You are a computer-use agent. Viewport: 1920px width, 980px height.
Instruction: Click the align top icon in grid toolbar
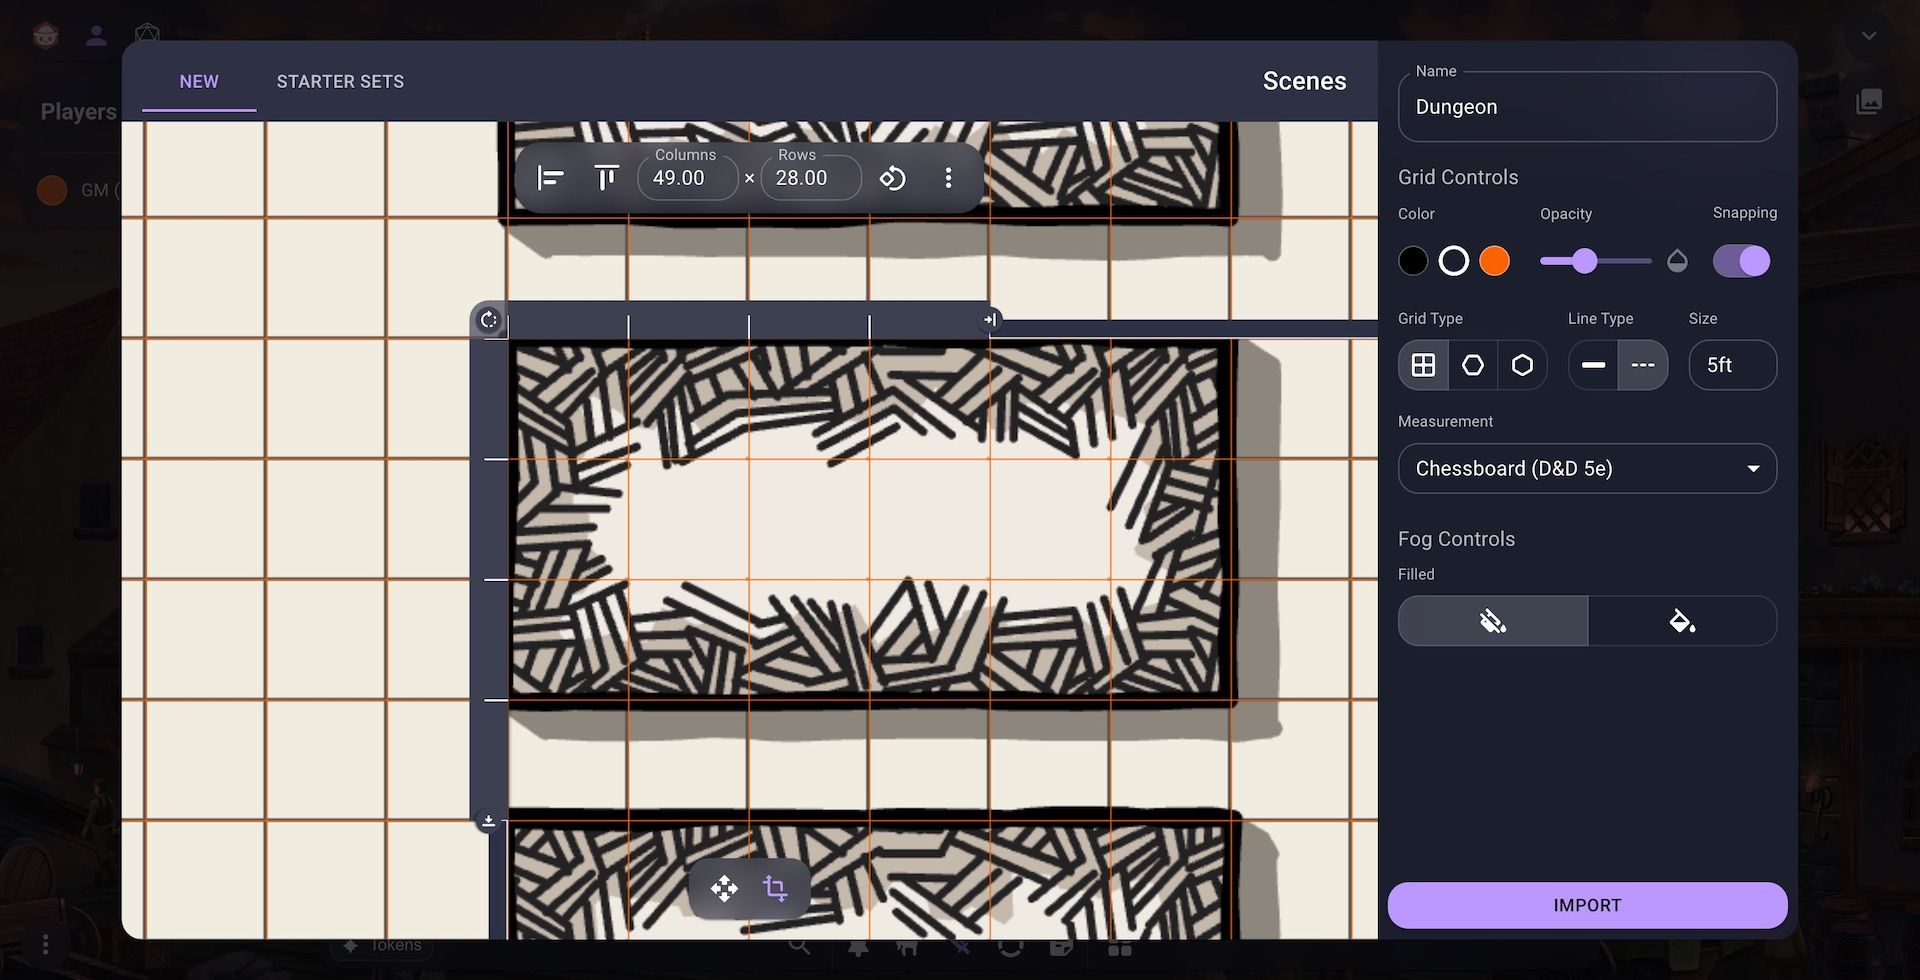pos(606,178)
